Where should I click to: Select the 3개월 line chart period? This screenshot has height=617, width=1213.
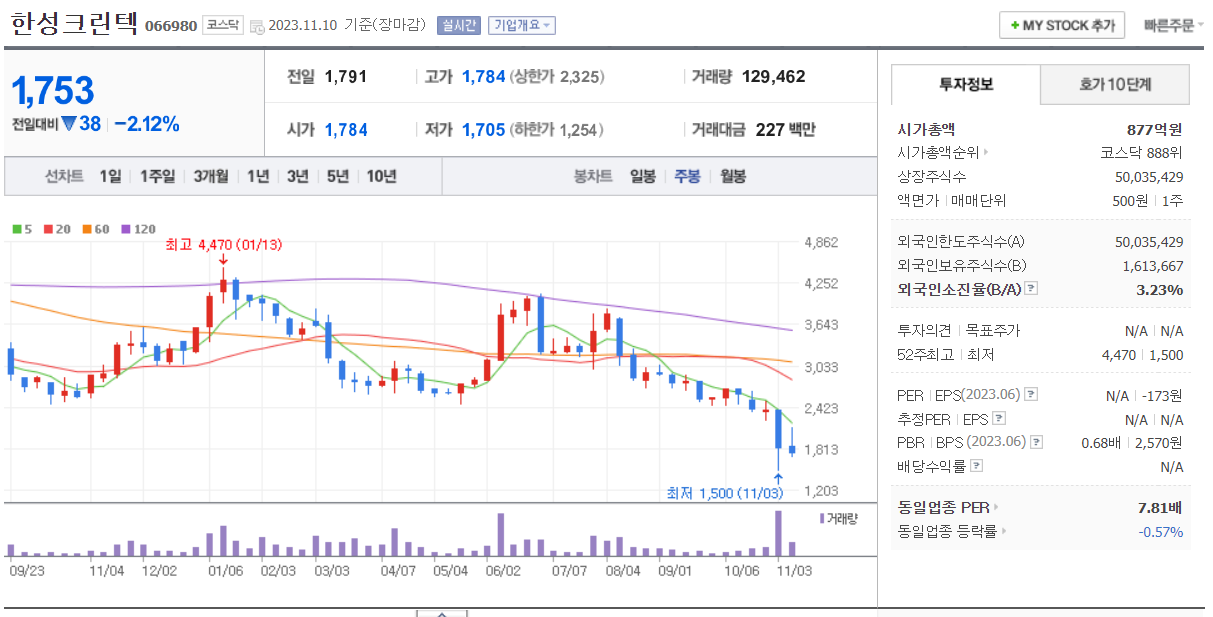click(211, 177)
